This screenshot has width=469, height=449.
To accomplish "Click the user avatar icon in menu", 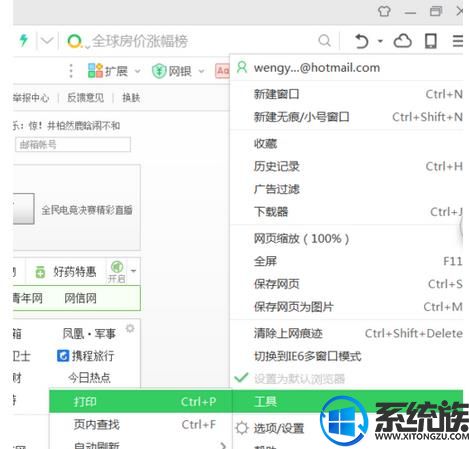I will tap(242, 68).
